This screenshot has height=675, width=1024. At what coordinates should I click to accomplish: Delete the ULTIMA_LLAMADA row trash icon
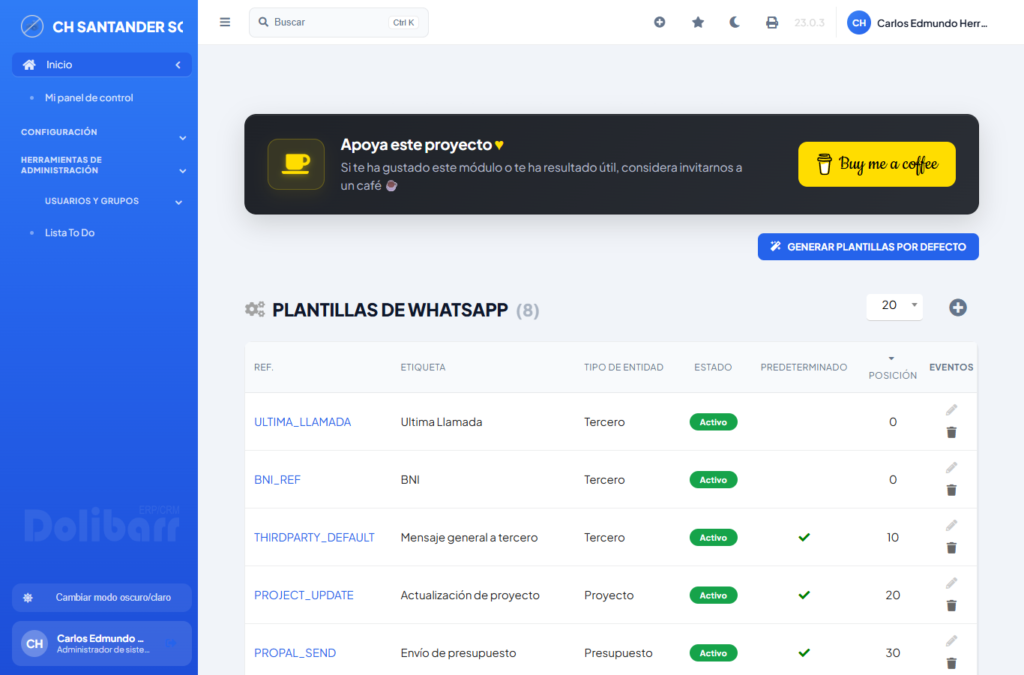[x=952, y=432]
